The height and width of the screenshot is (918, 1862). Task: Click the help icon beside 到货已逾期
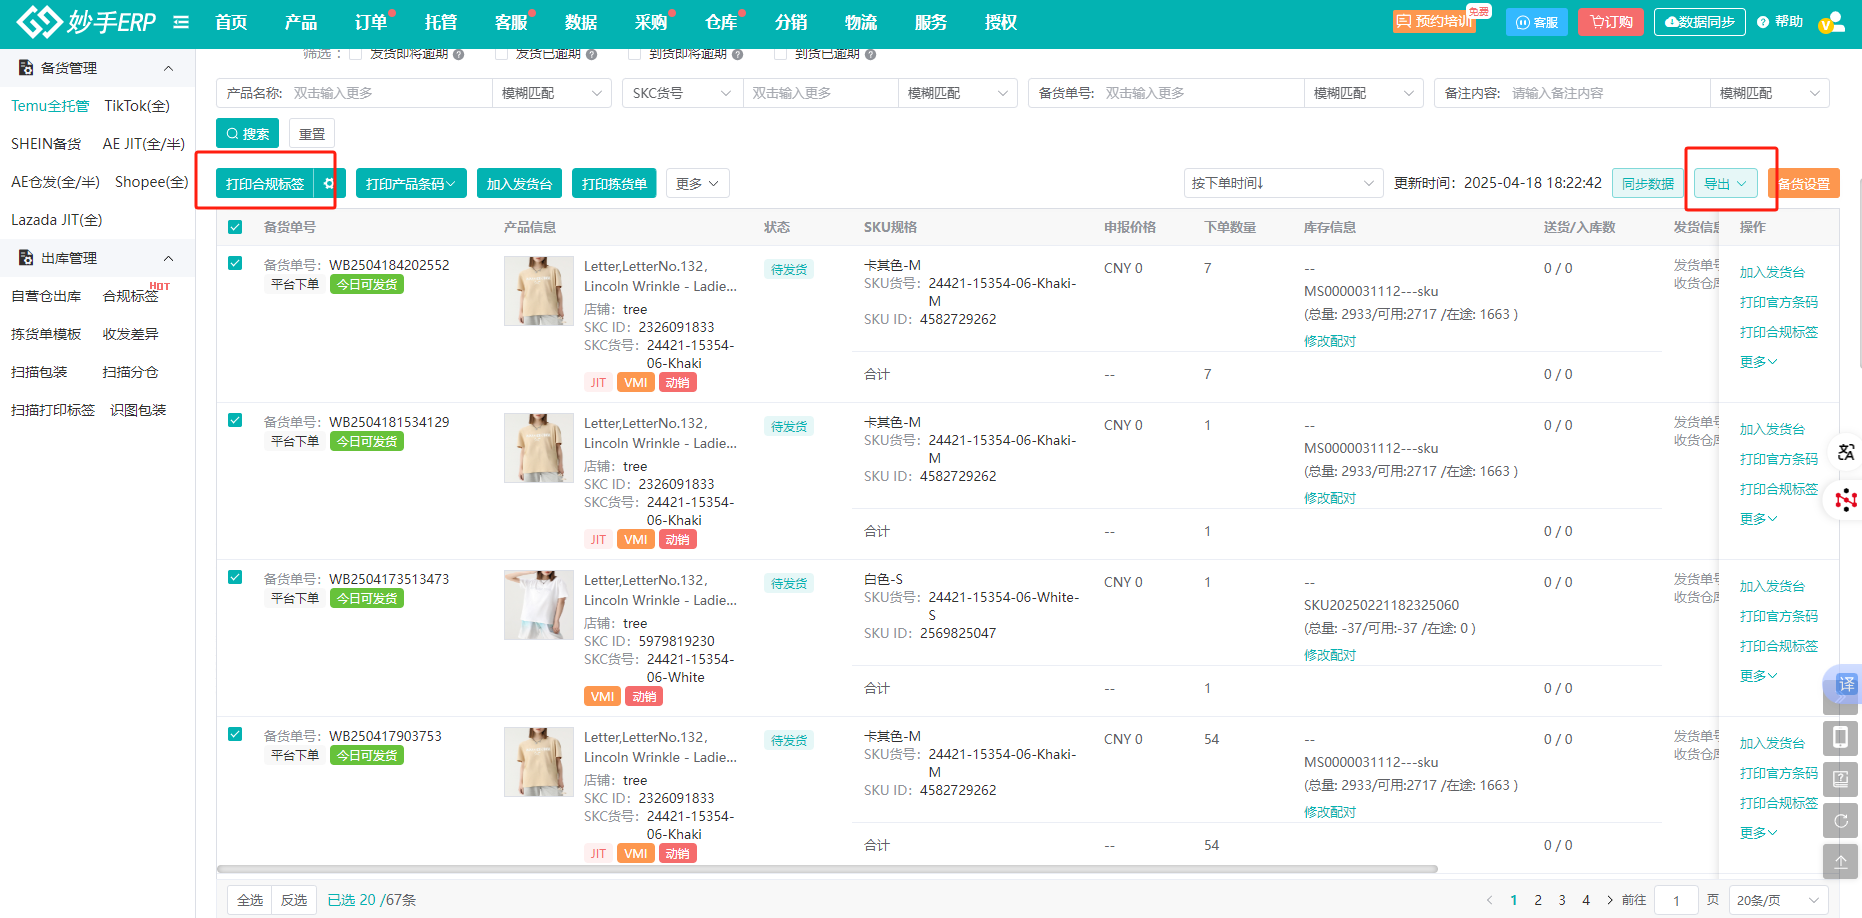(870, 55)
